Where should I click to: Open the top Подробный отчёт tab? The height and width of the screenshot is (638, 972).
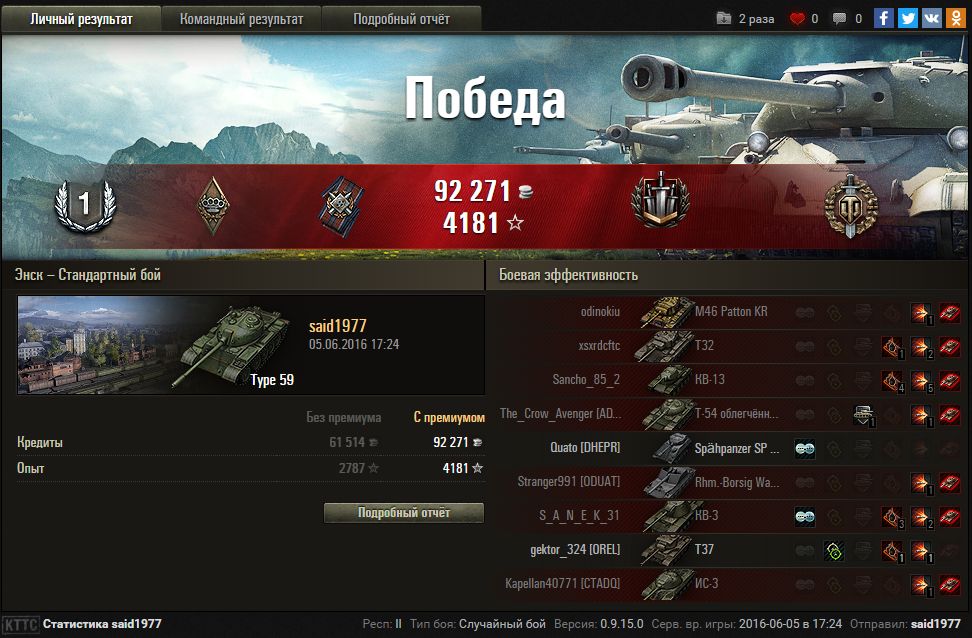click(401, 19)
